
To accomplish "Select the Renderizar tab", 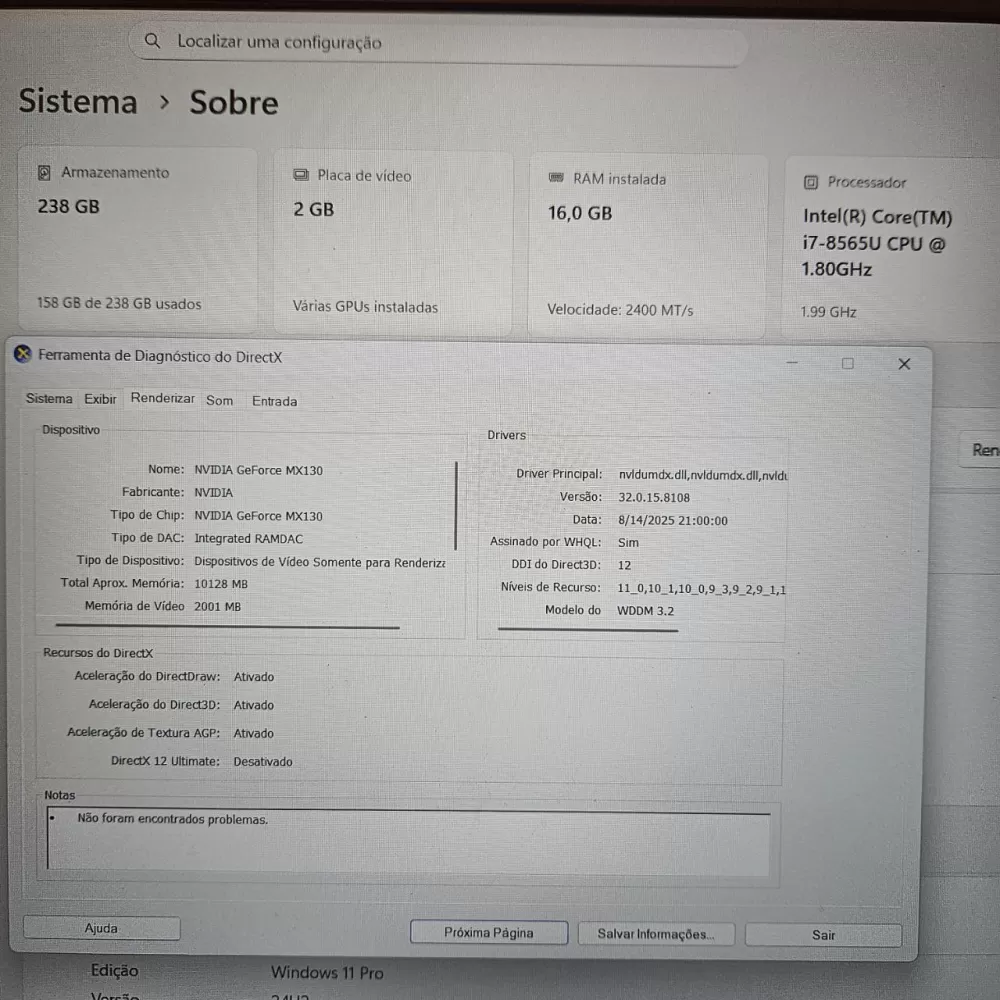I will [162, 398].
